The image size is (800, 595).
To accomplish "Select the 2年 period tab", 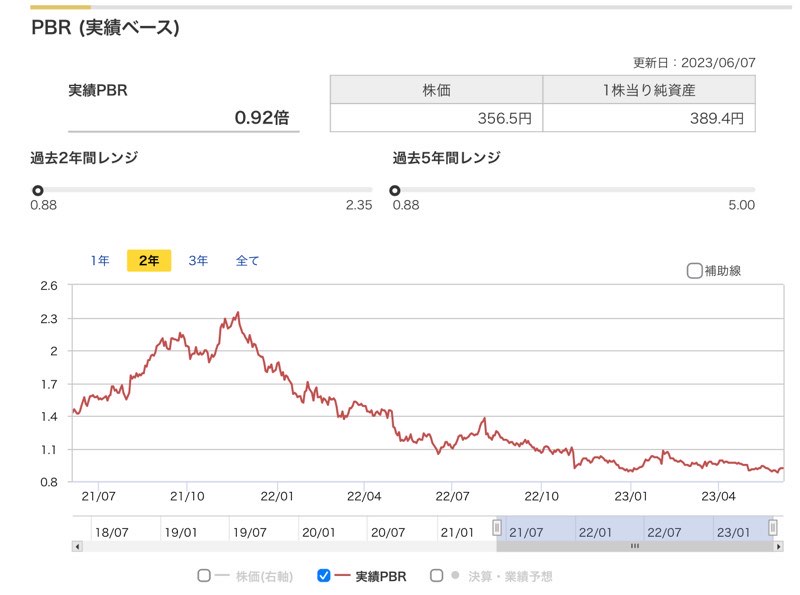I will [149, 261].
